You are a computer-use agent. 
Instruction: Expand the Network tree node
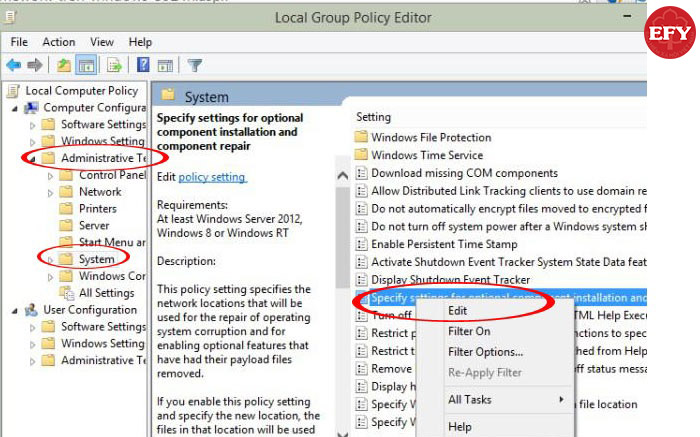click(x=50, y=193)
